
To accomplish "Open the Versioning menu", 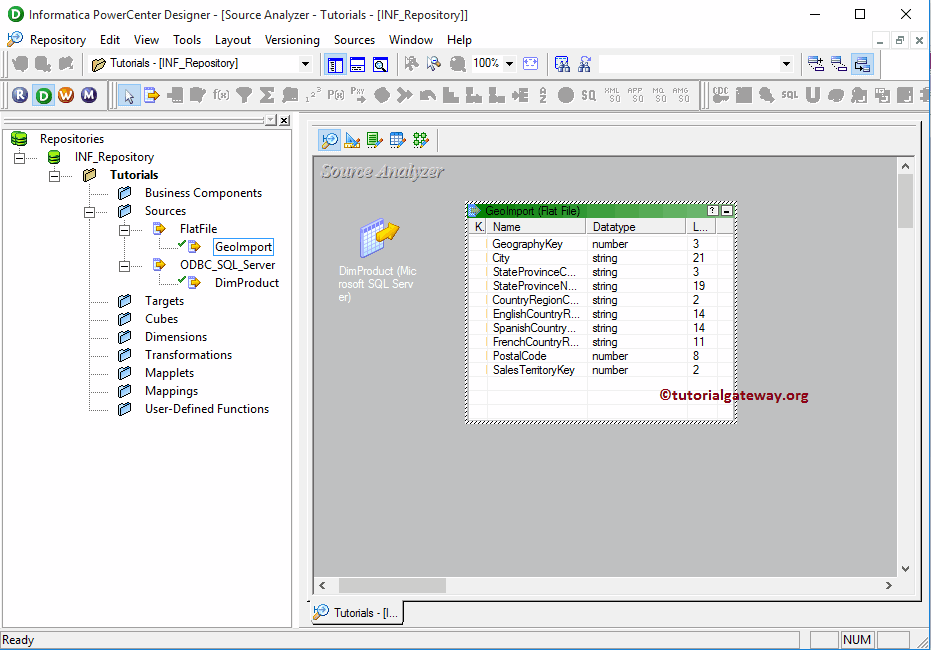I will pos(292,40).
